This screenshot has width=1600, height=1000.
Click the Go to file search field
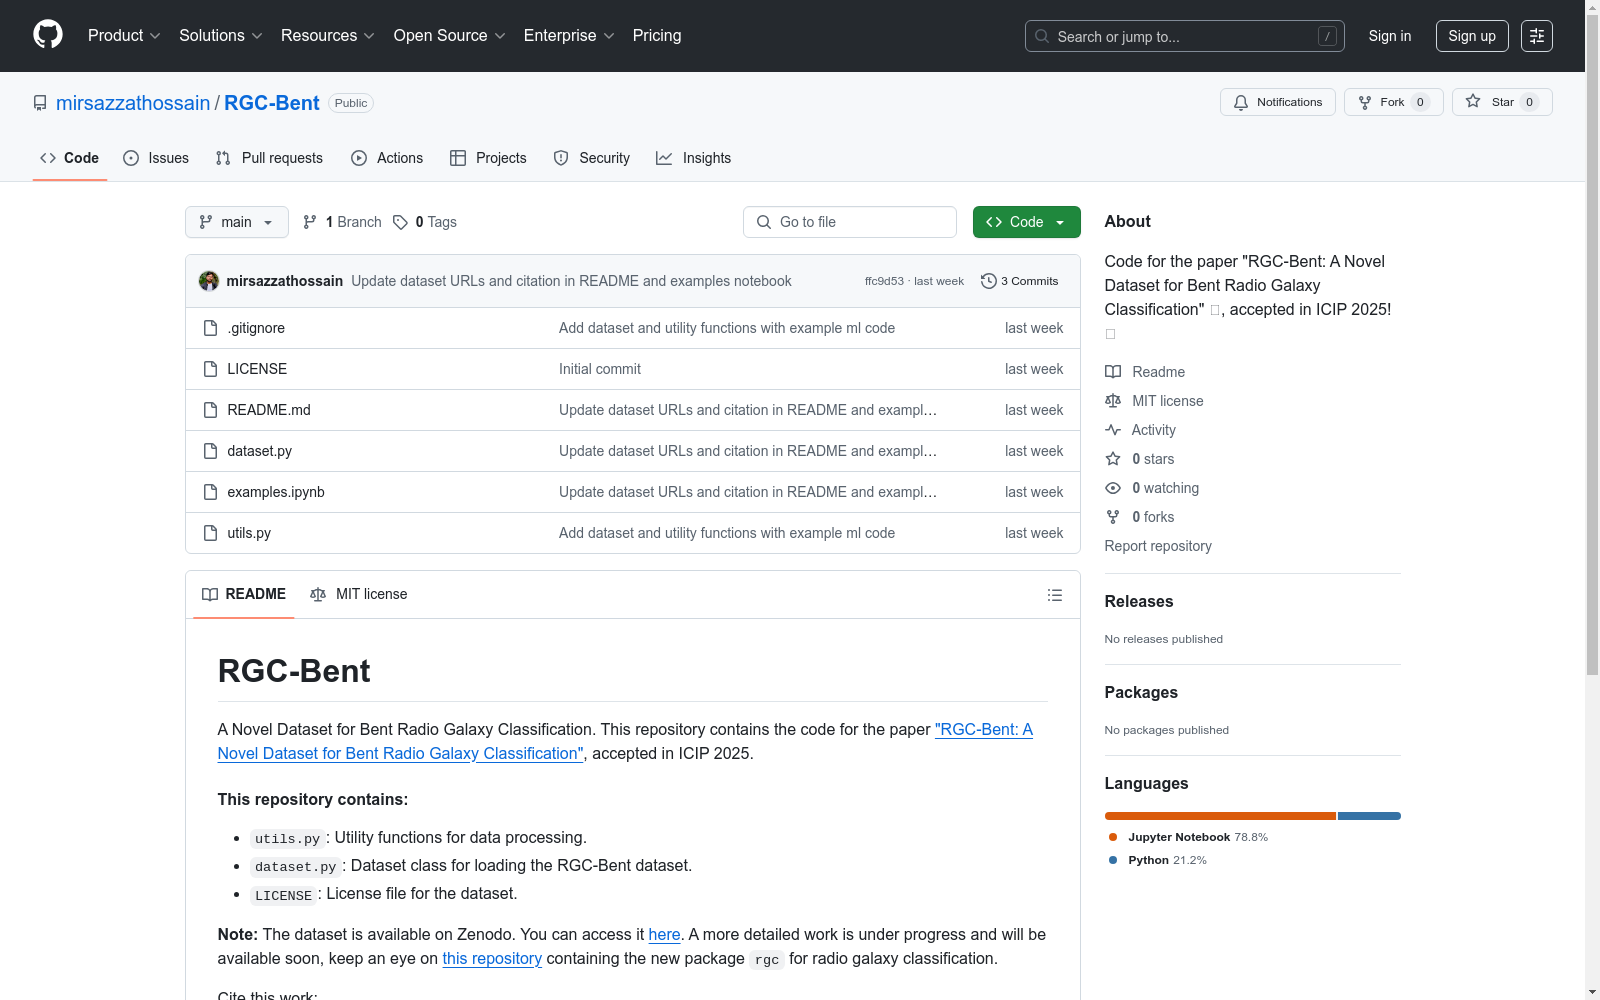pyautogui.click(x=850, y=222)
